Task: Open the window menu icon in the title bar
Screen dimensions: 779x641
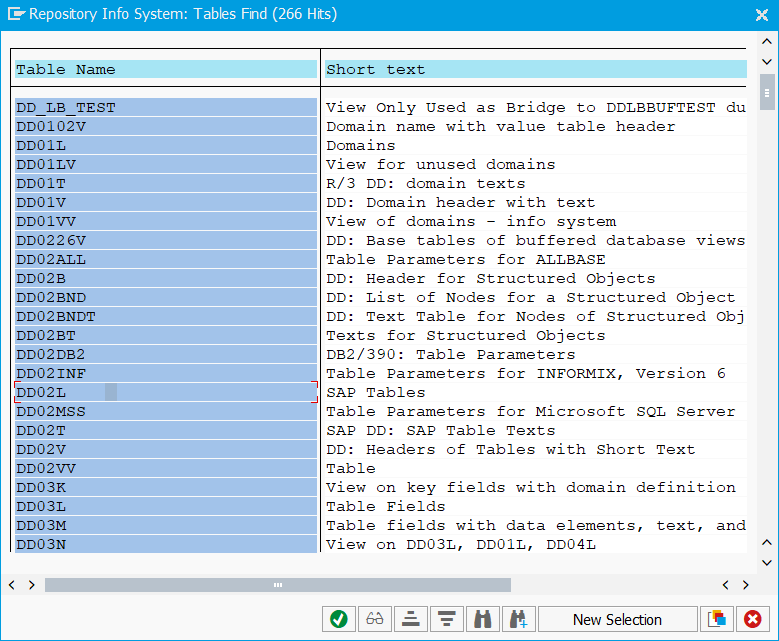Action: coord(15,14)
